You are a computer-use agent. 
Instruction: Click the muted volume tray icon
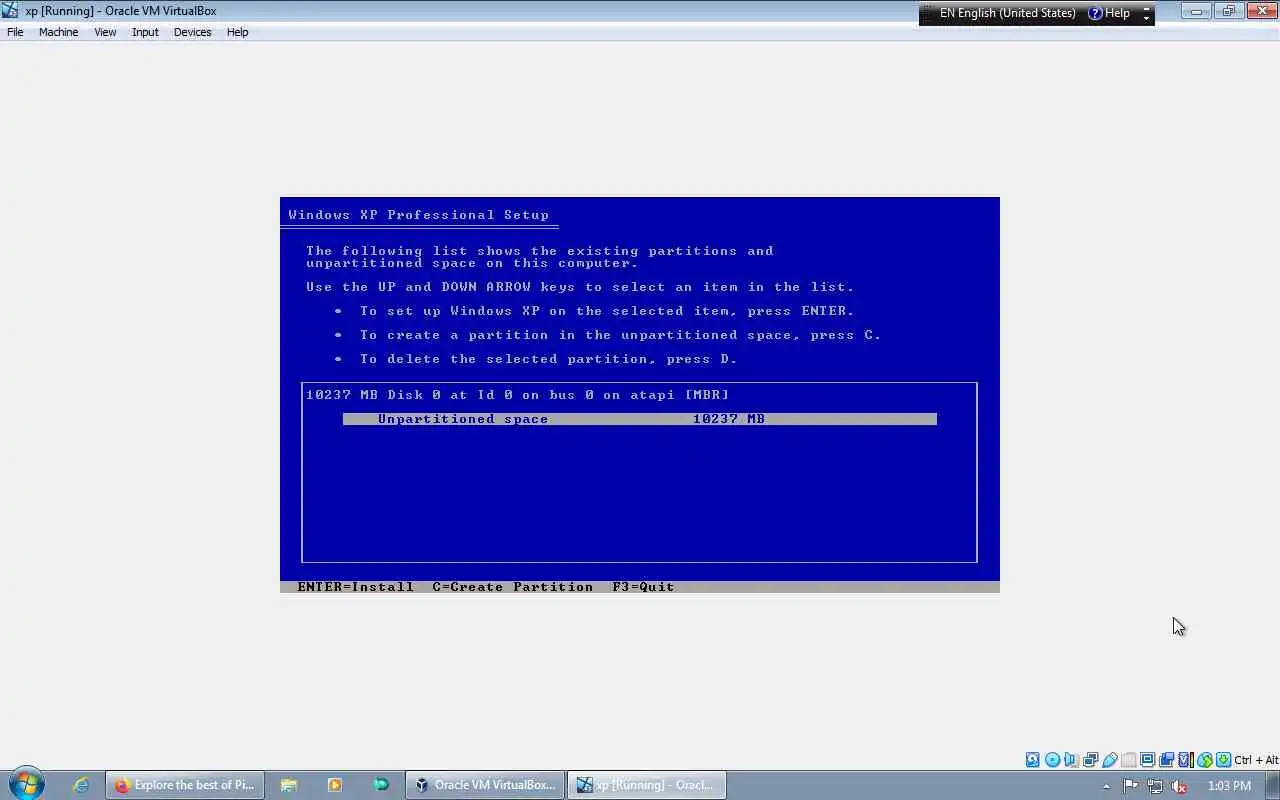click(x=1179, y=786)
